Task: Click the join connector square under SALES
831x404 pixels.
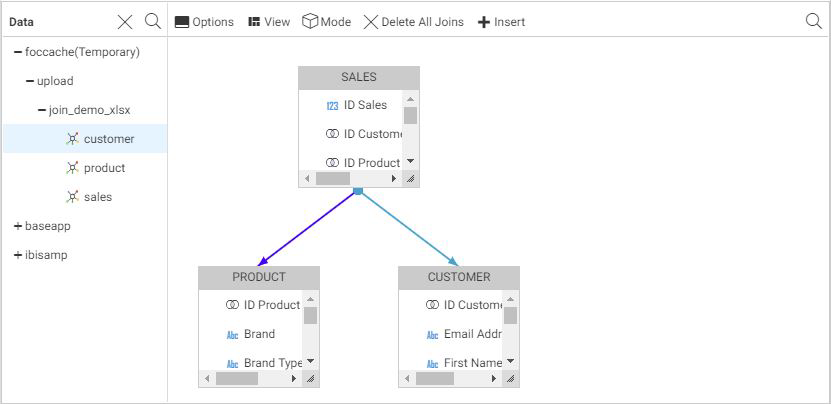Action: point(358,190)
